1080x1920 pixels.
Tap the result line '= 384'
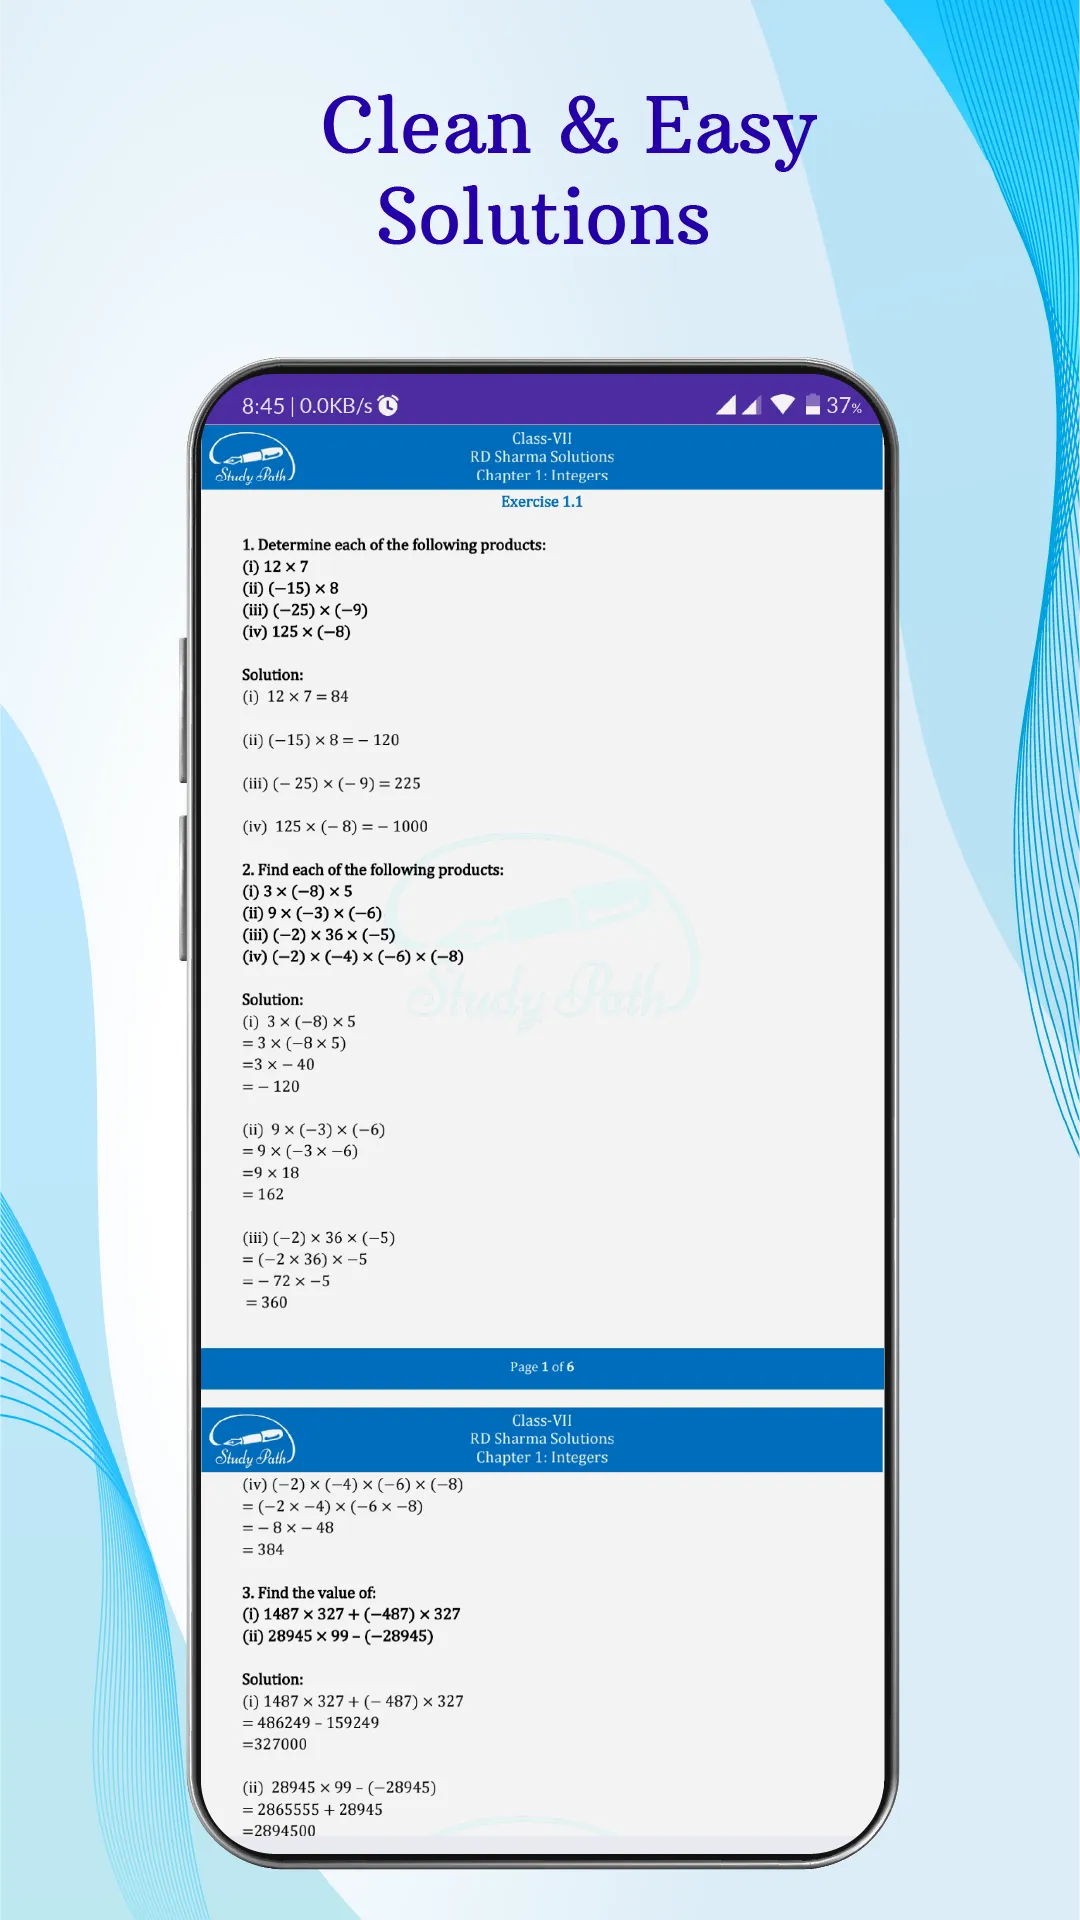pyautogui.click(x=263, y=1550)
